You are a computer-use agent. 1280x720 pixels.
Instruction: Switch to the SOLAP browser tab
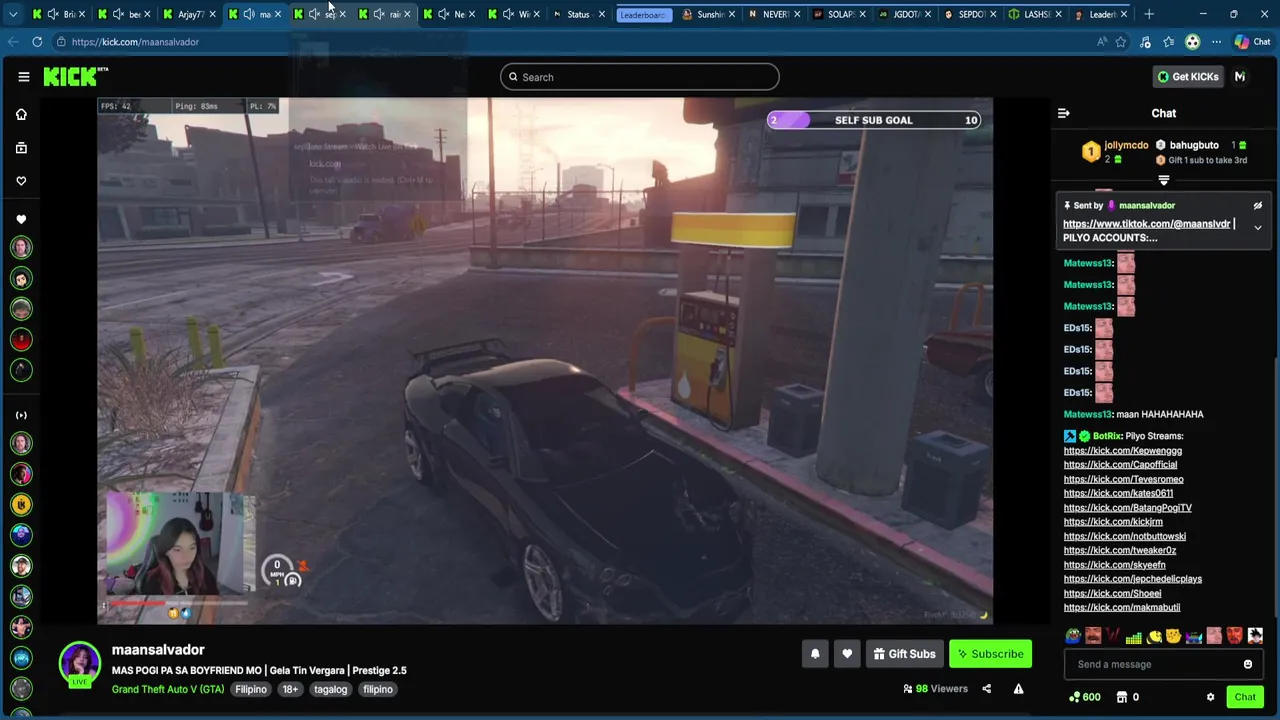tap(838, 14)
